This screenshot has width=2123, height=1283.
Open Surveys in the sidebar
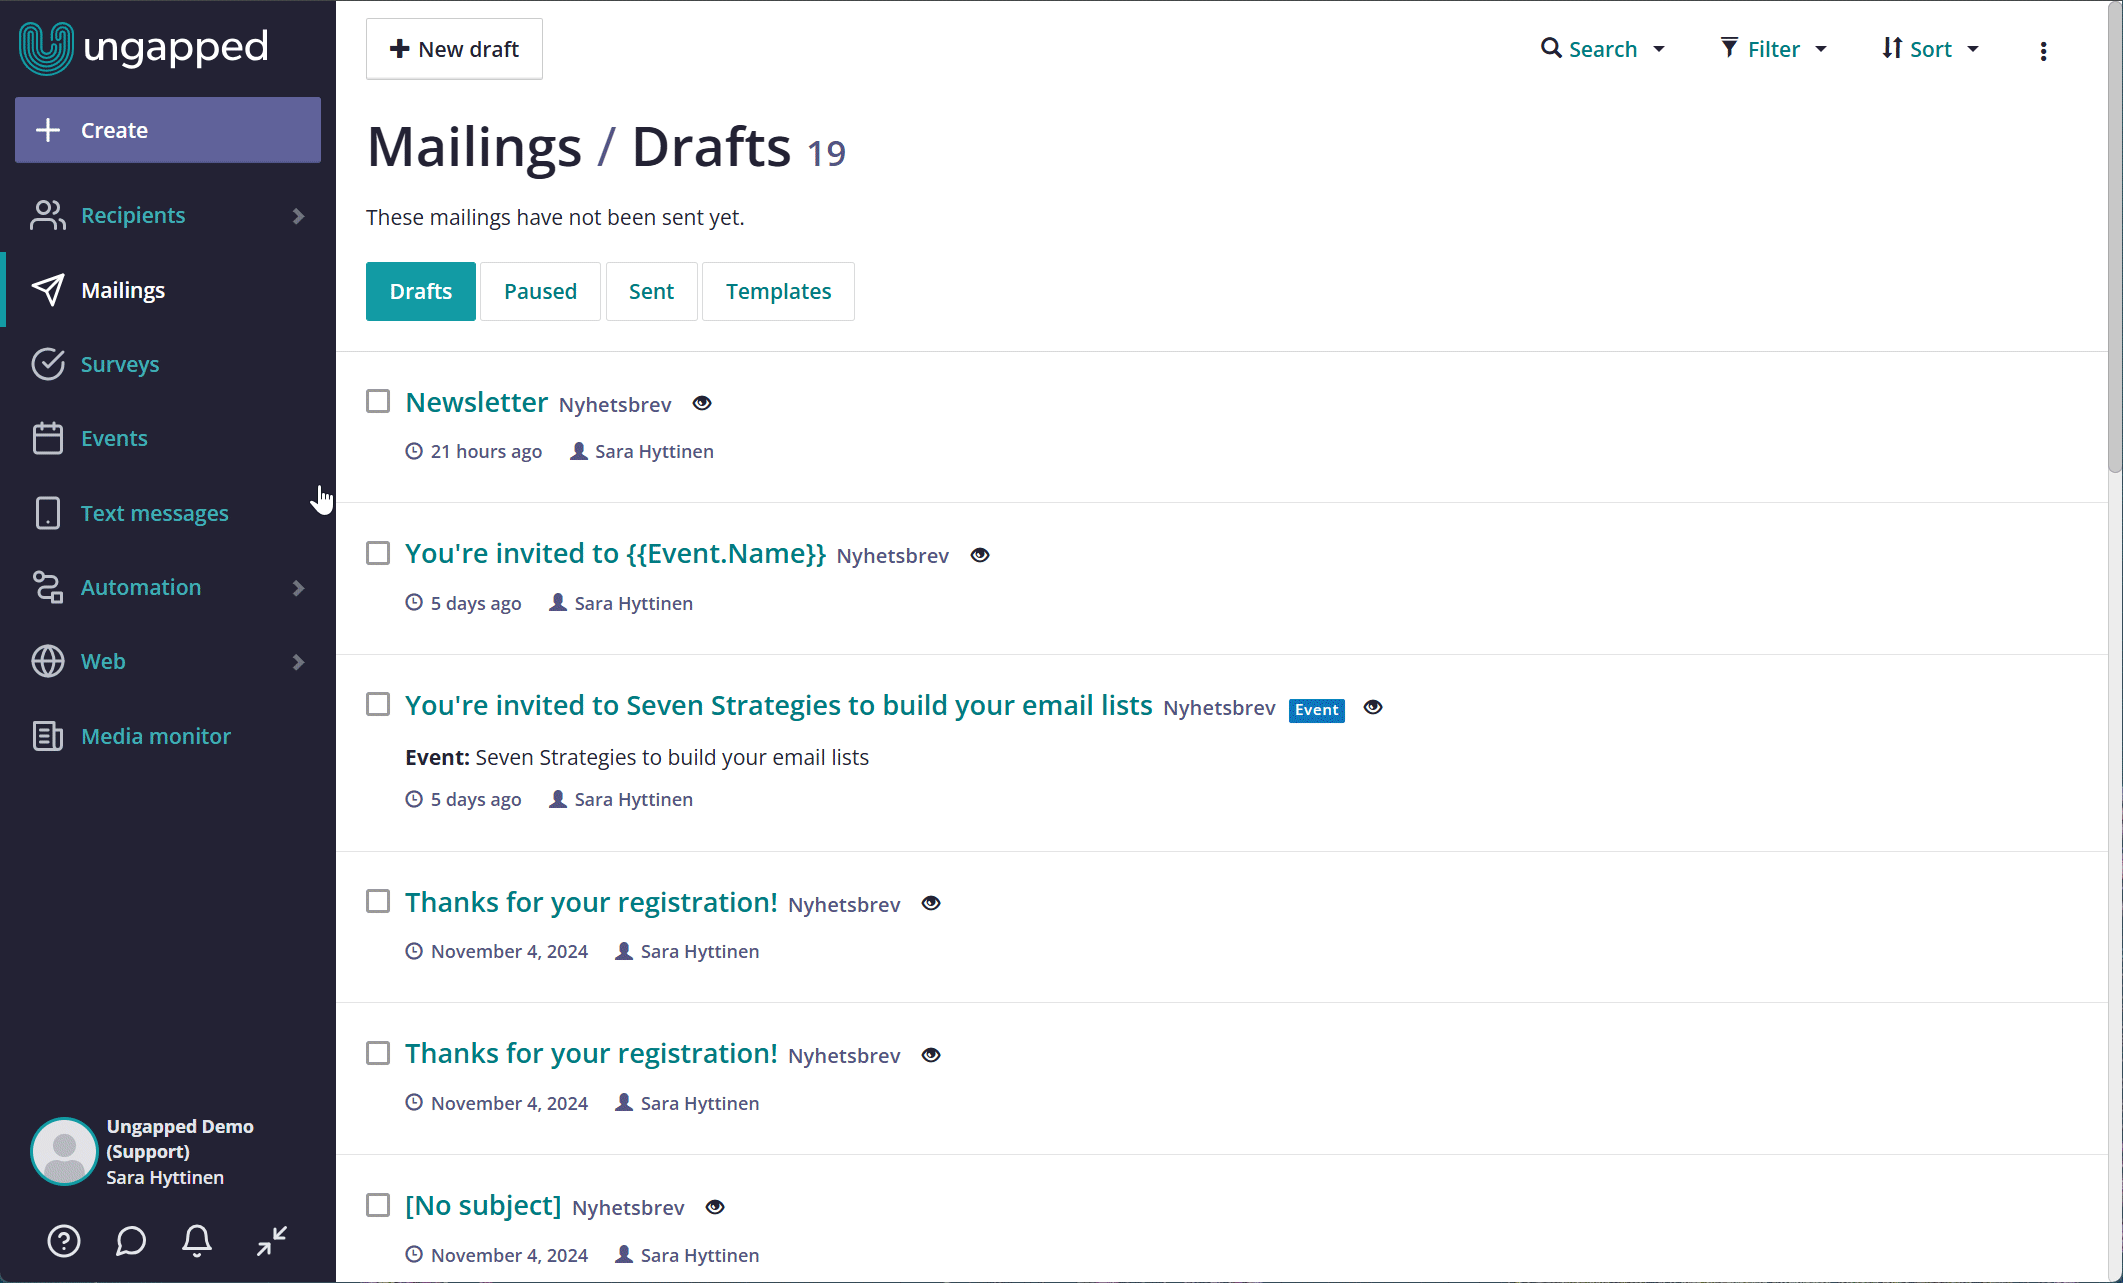point(120,364)
